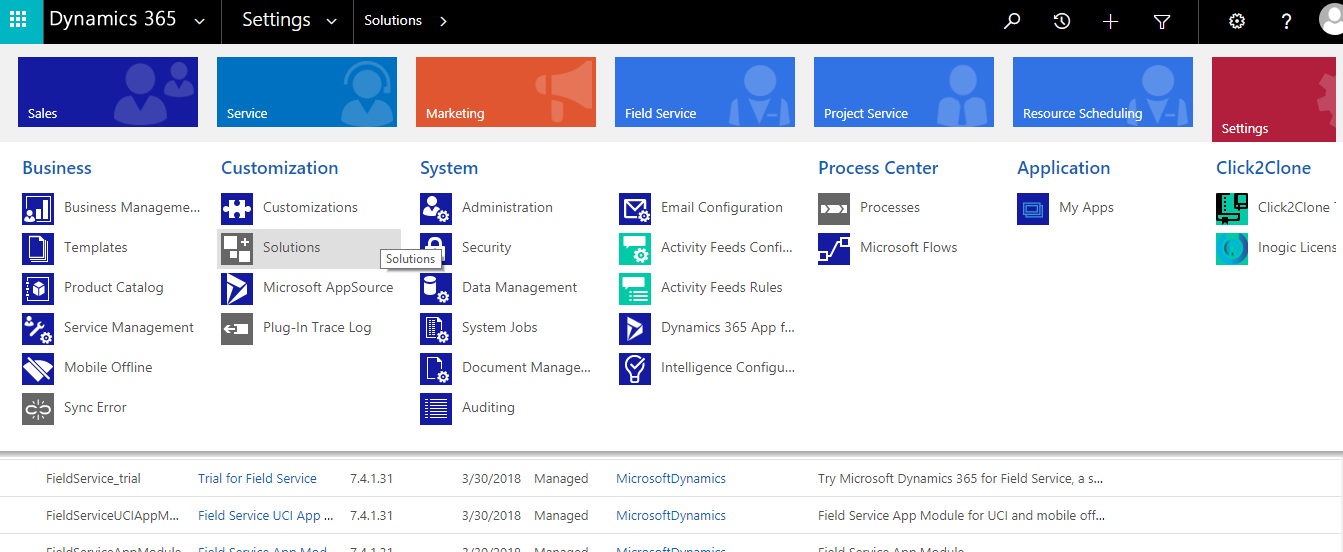
Task: Click the Service Management icon
Action: (38, 329)
